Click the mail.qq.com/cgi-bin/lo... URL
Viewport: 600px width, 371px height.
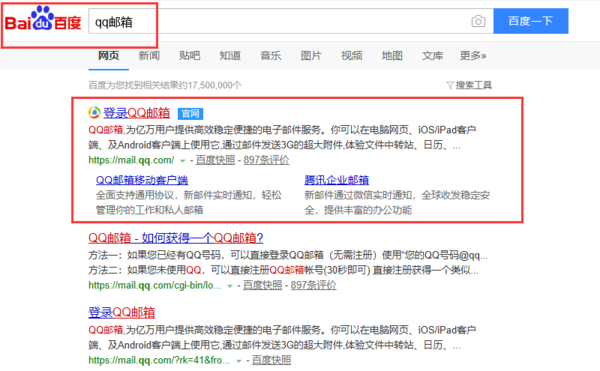pos(155,285)
